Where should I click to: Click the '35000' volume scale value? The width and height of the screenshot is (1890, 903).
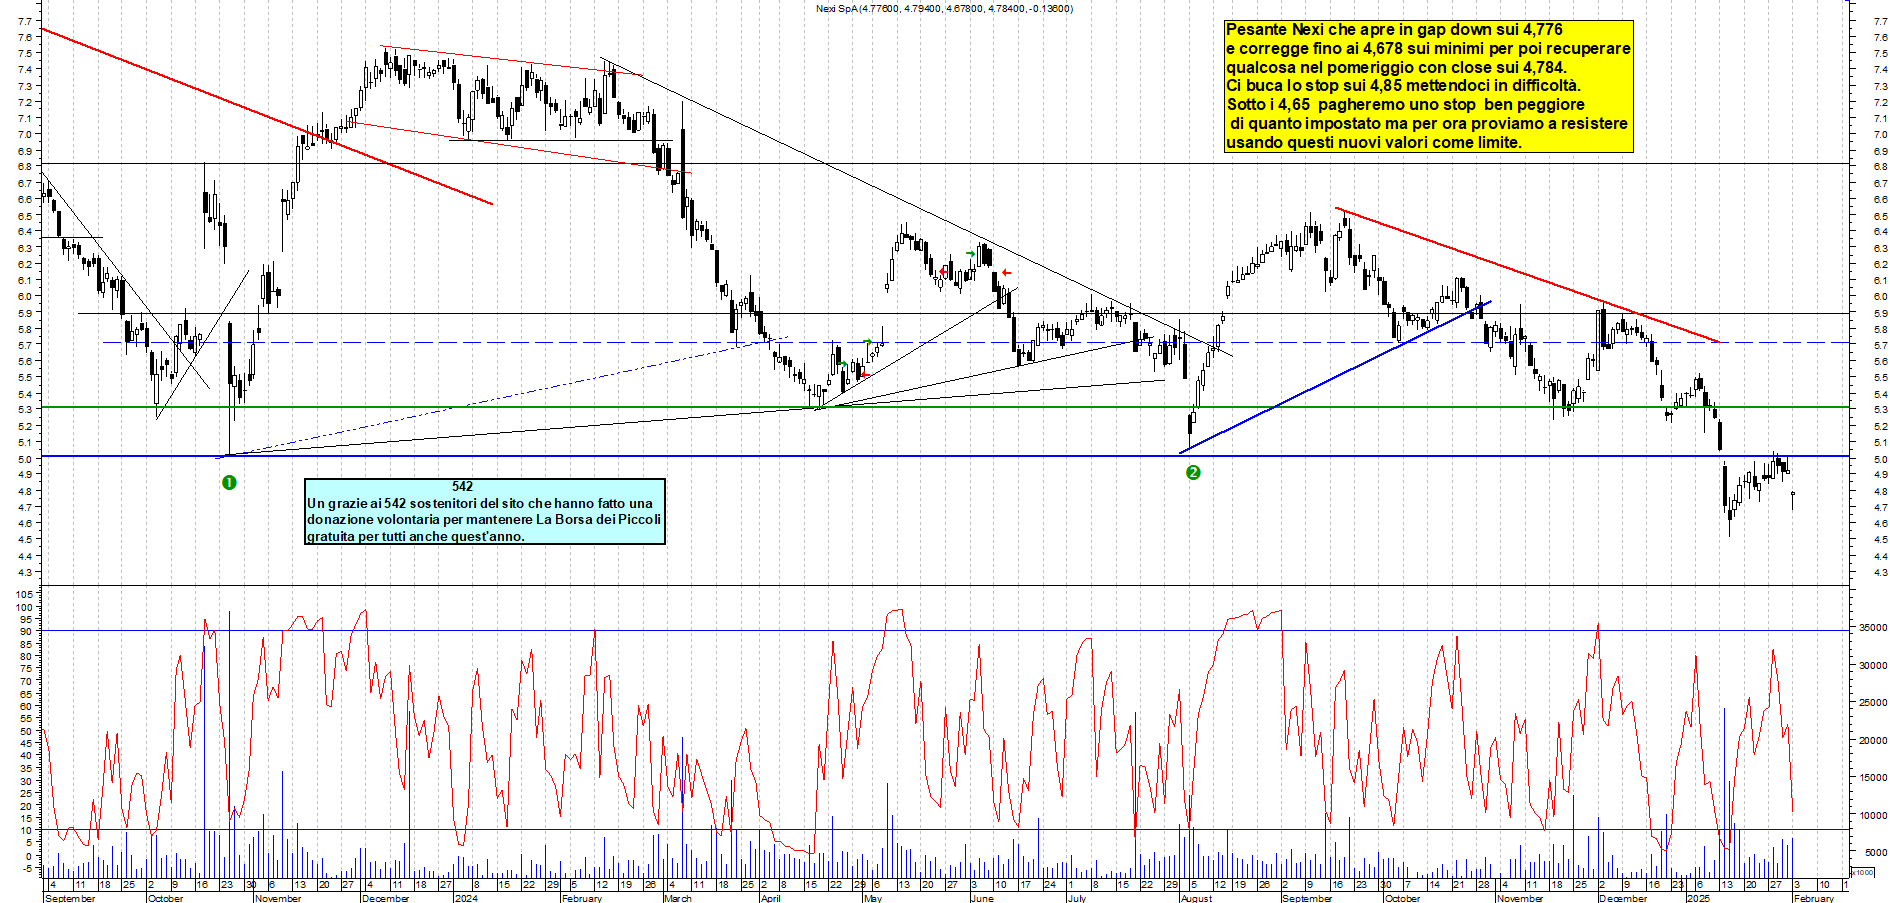coord(1872,627)
